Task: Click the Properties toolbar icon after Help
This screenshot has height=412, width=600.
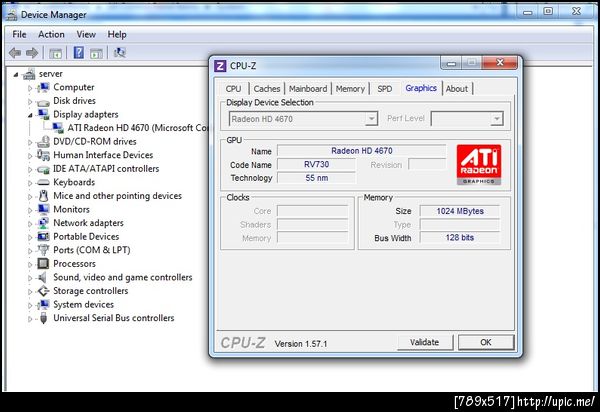Action: pyautogui.click(x=96, y=53)
